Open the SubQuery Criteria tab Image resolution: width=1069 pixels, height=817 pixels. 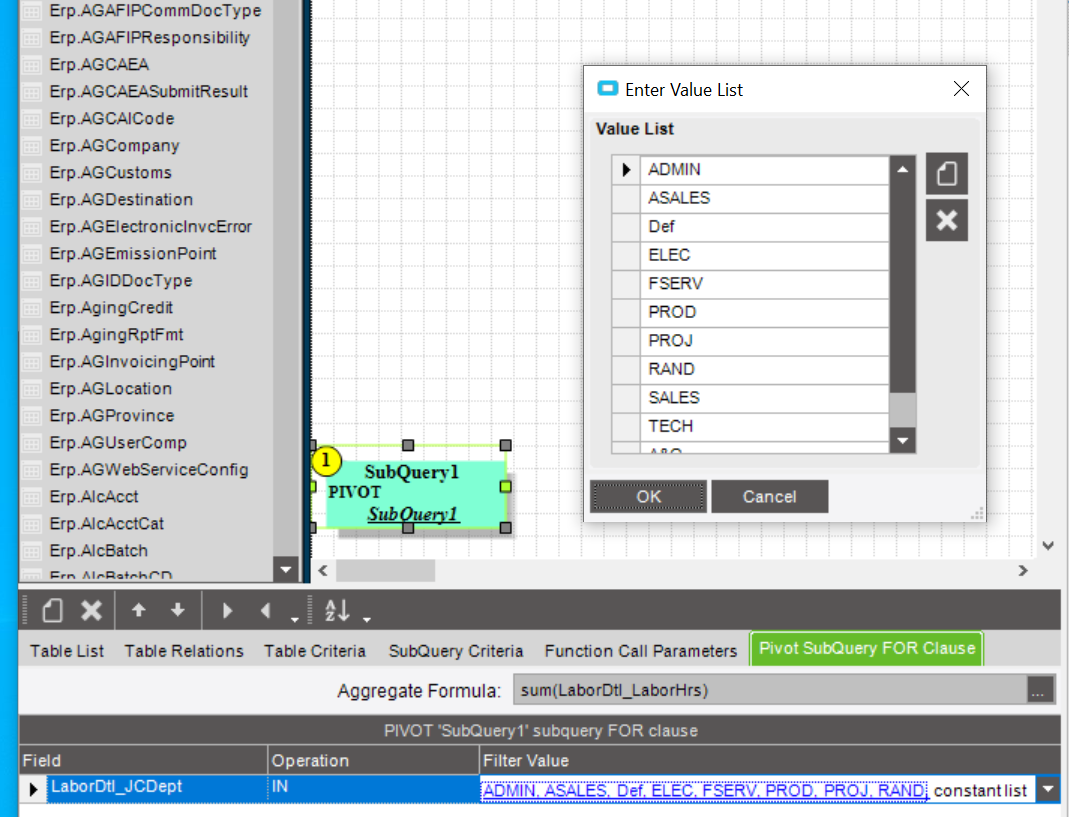point(455,651)
